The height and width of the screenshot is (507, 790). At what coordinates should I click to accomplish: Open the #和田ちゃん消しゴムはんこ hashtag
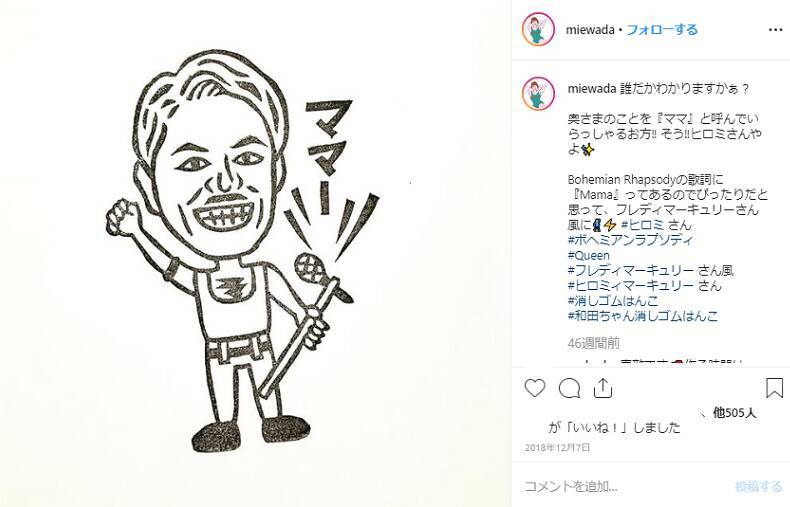643,316
